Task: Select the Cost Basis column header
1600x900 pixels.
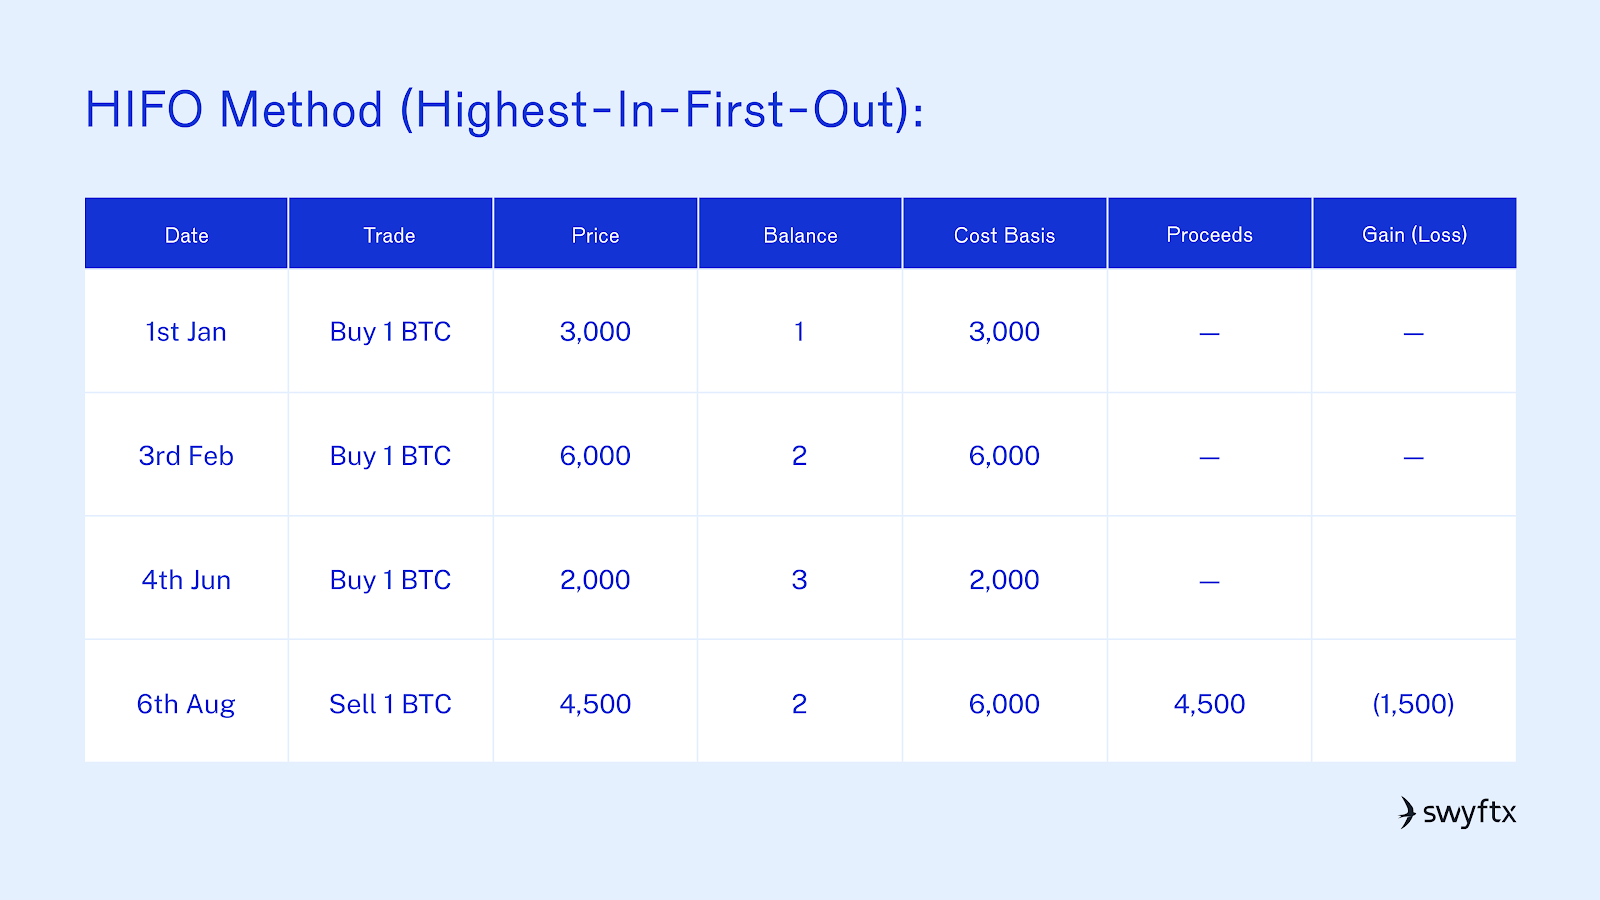Action: [x=1005, y=235]
